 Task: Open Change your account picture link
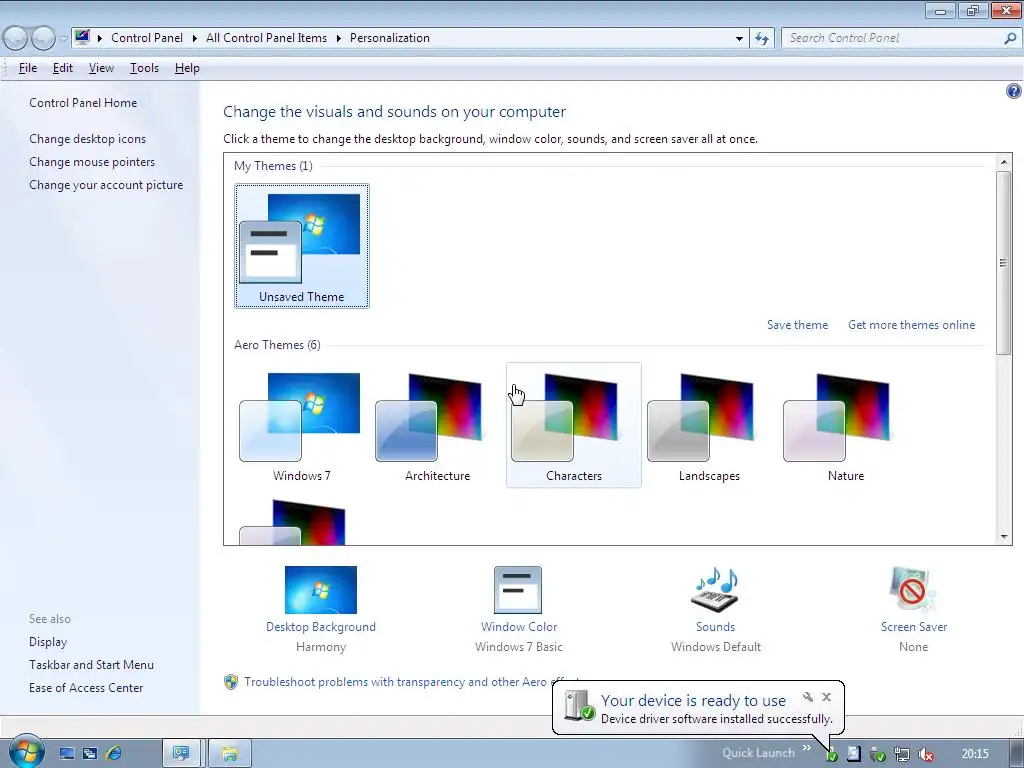pos(106,185)
